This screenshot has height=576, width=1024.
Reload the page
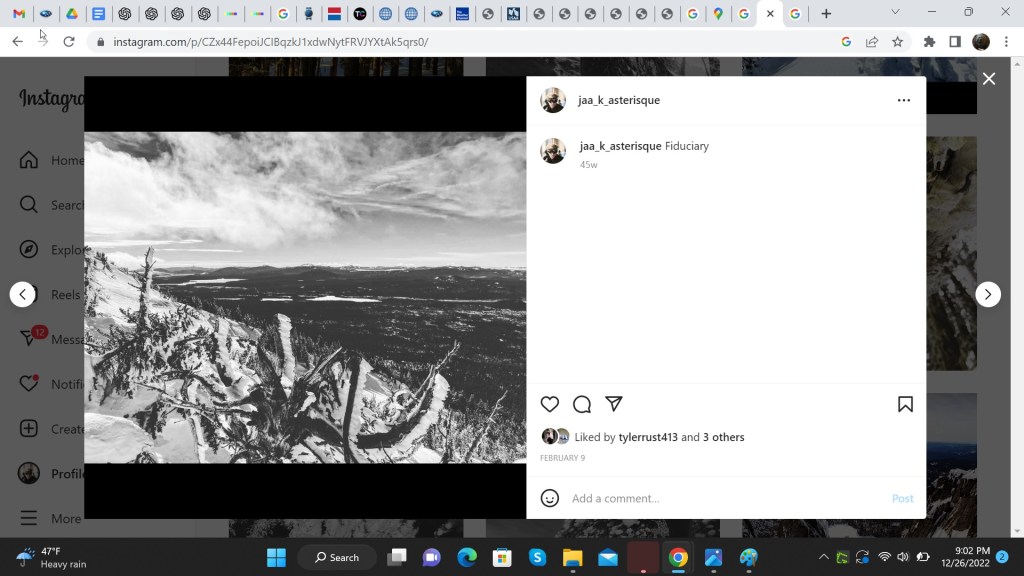[69, 42]
